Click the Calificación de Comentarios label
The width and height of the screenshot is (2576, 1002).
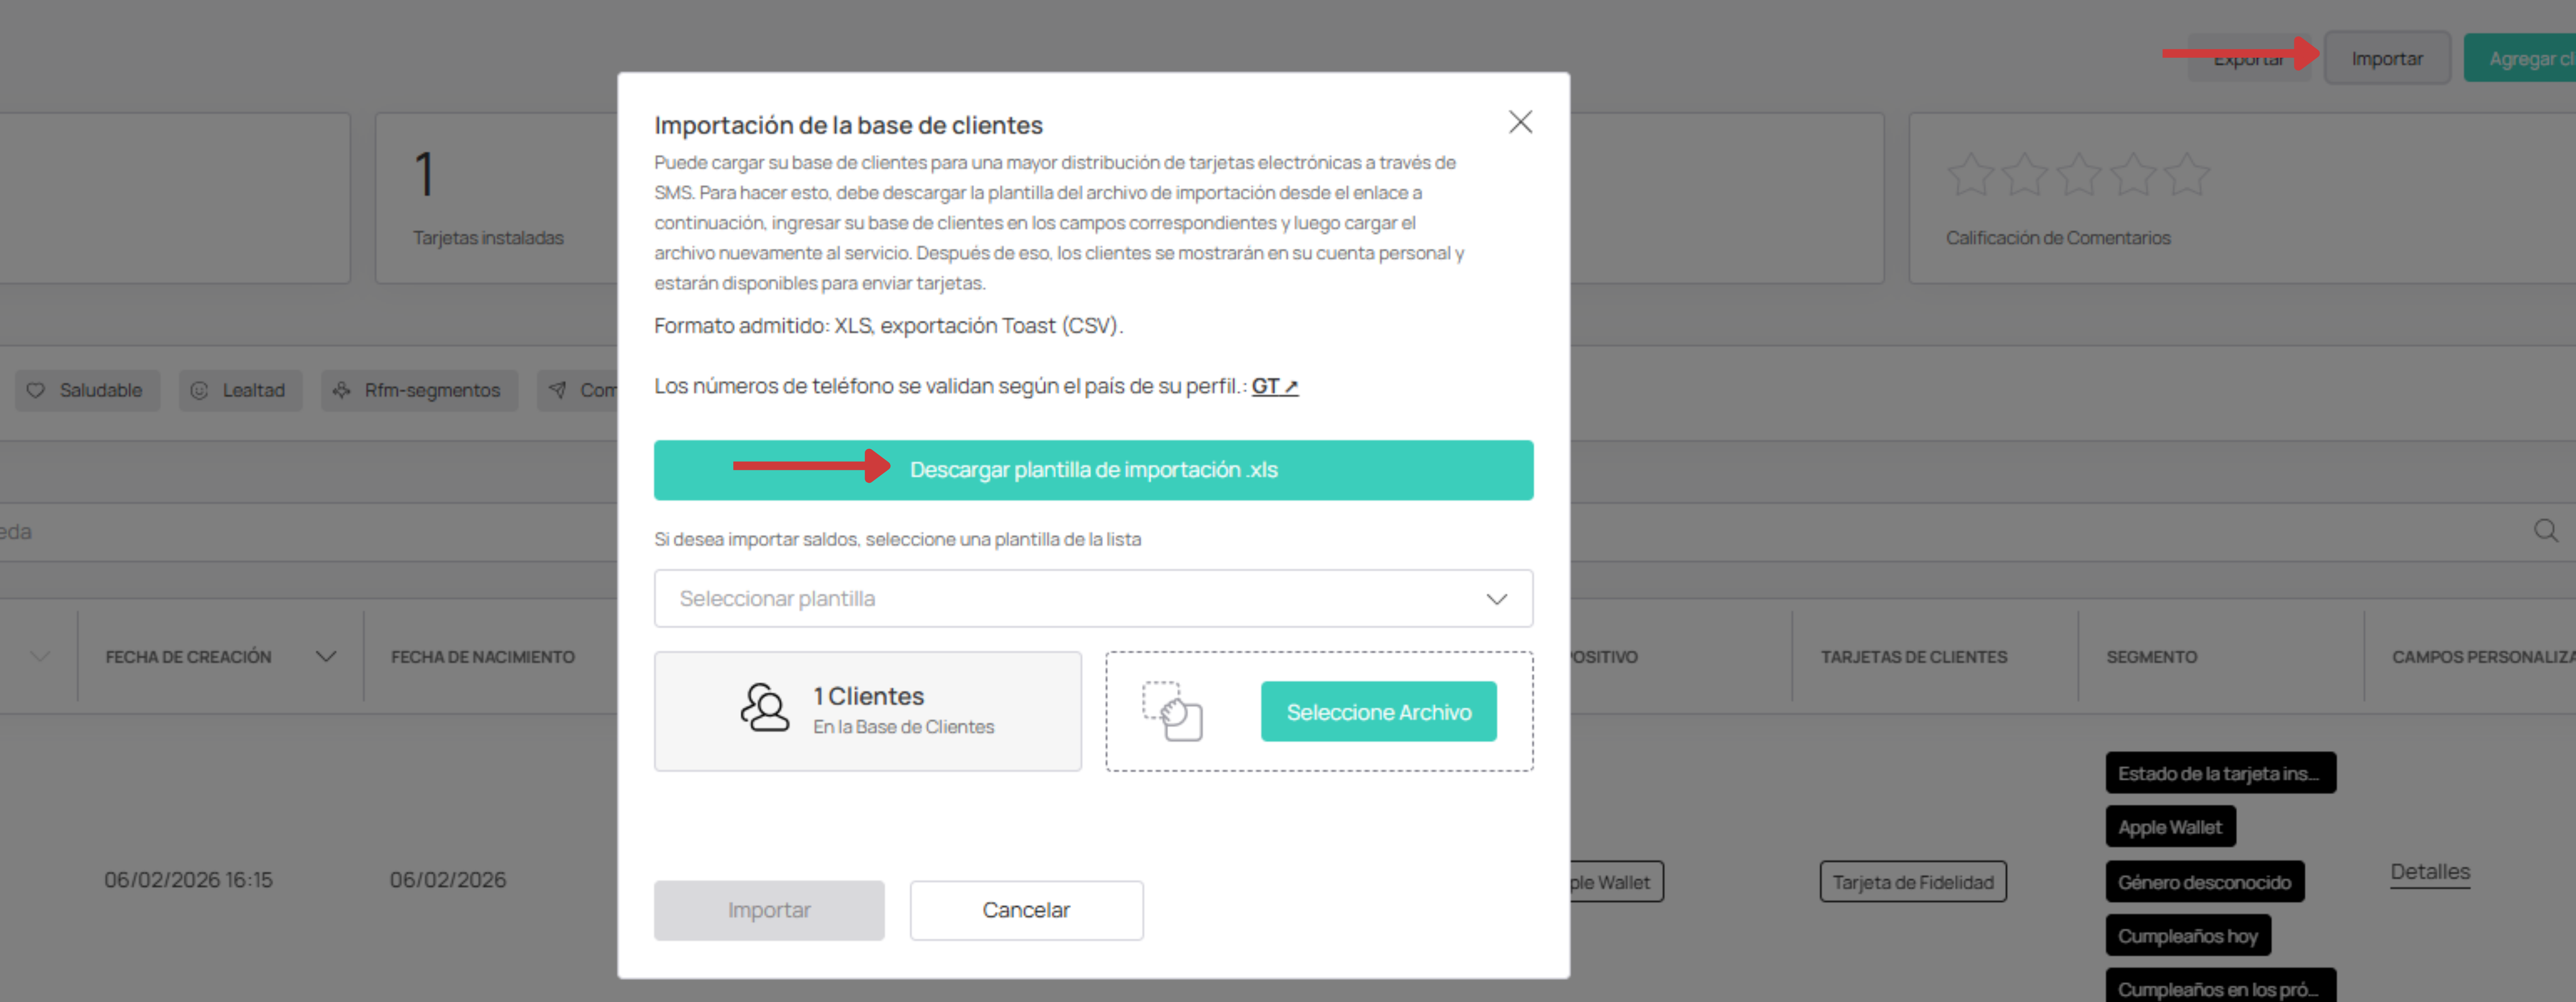[2057, 238]
